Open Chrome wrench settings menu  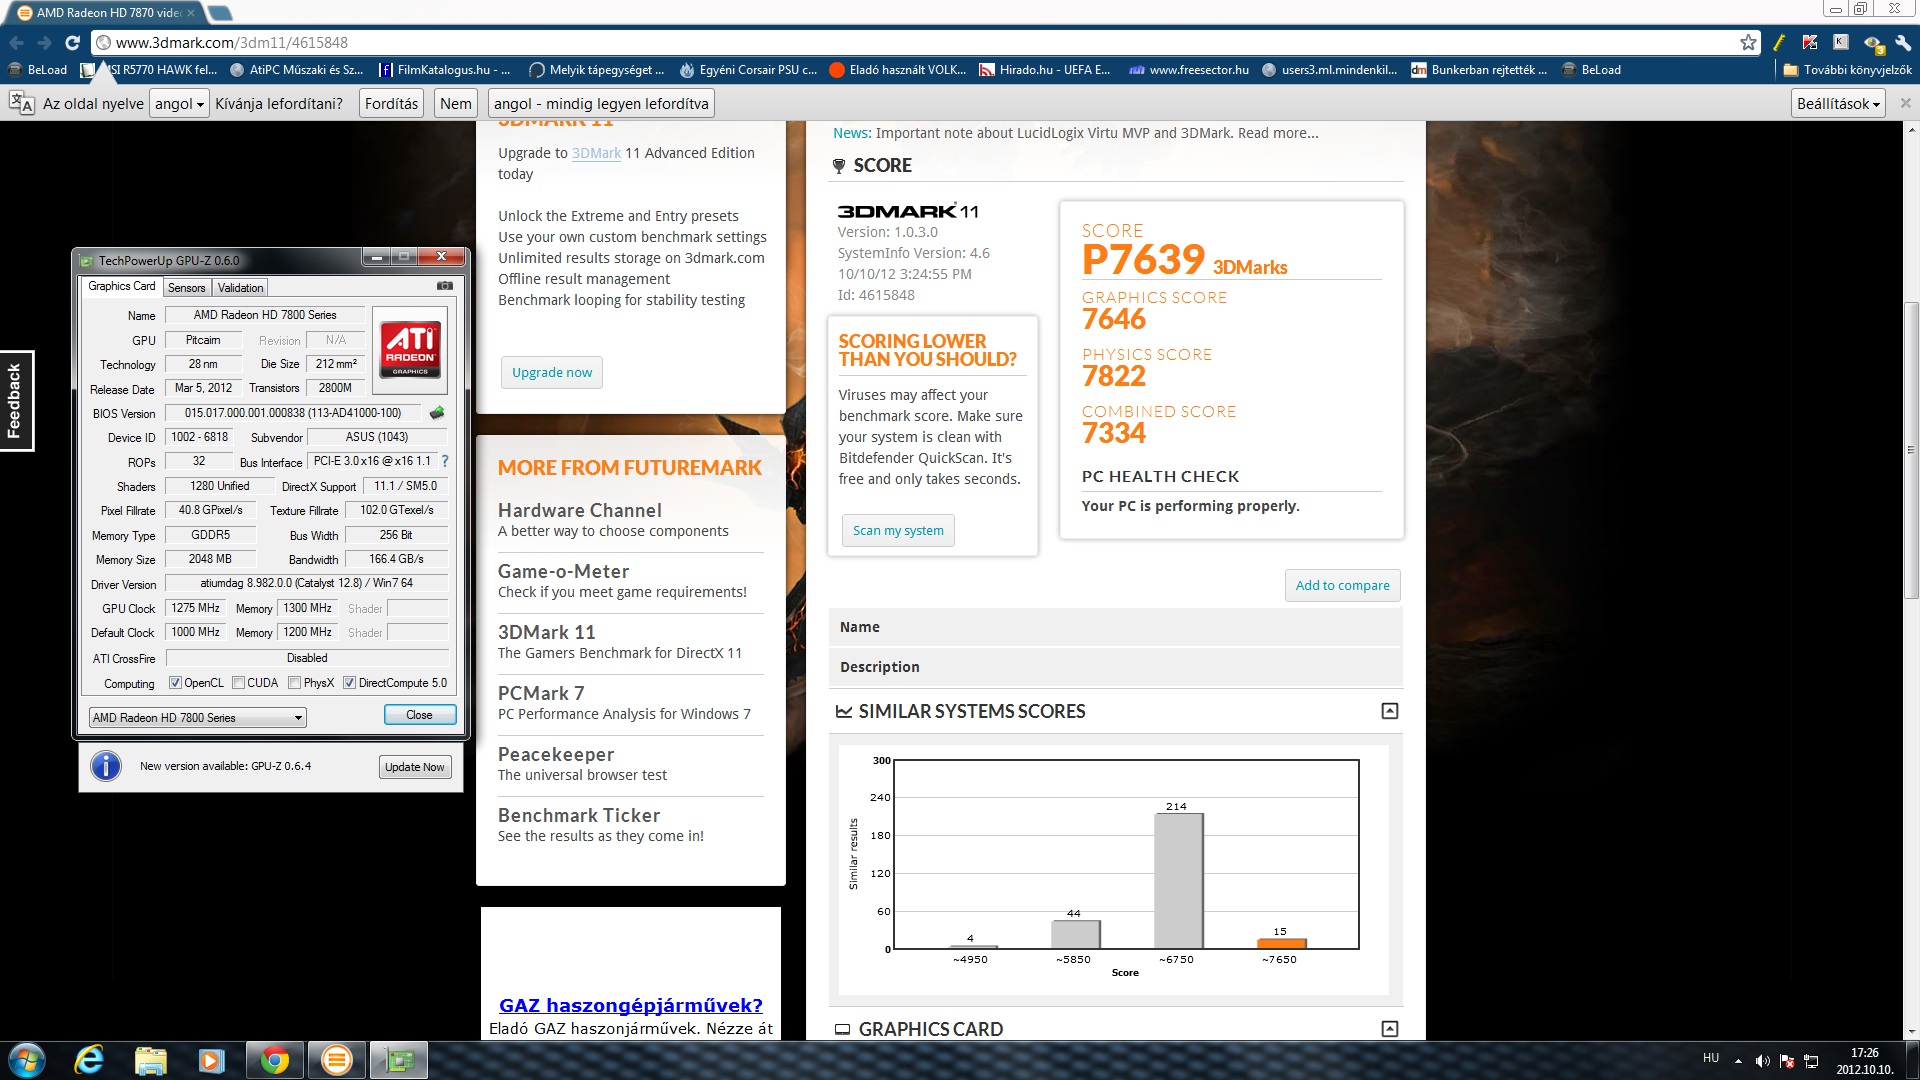click(1903, 42)
